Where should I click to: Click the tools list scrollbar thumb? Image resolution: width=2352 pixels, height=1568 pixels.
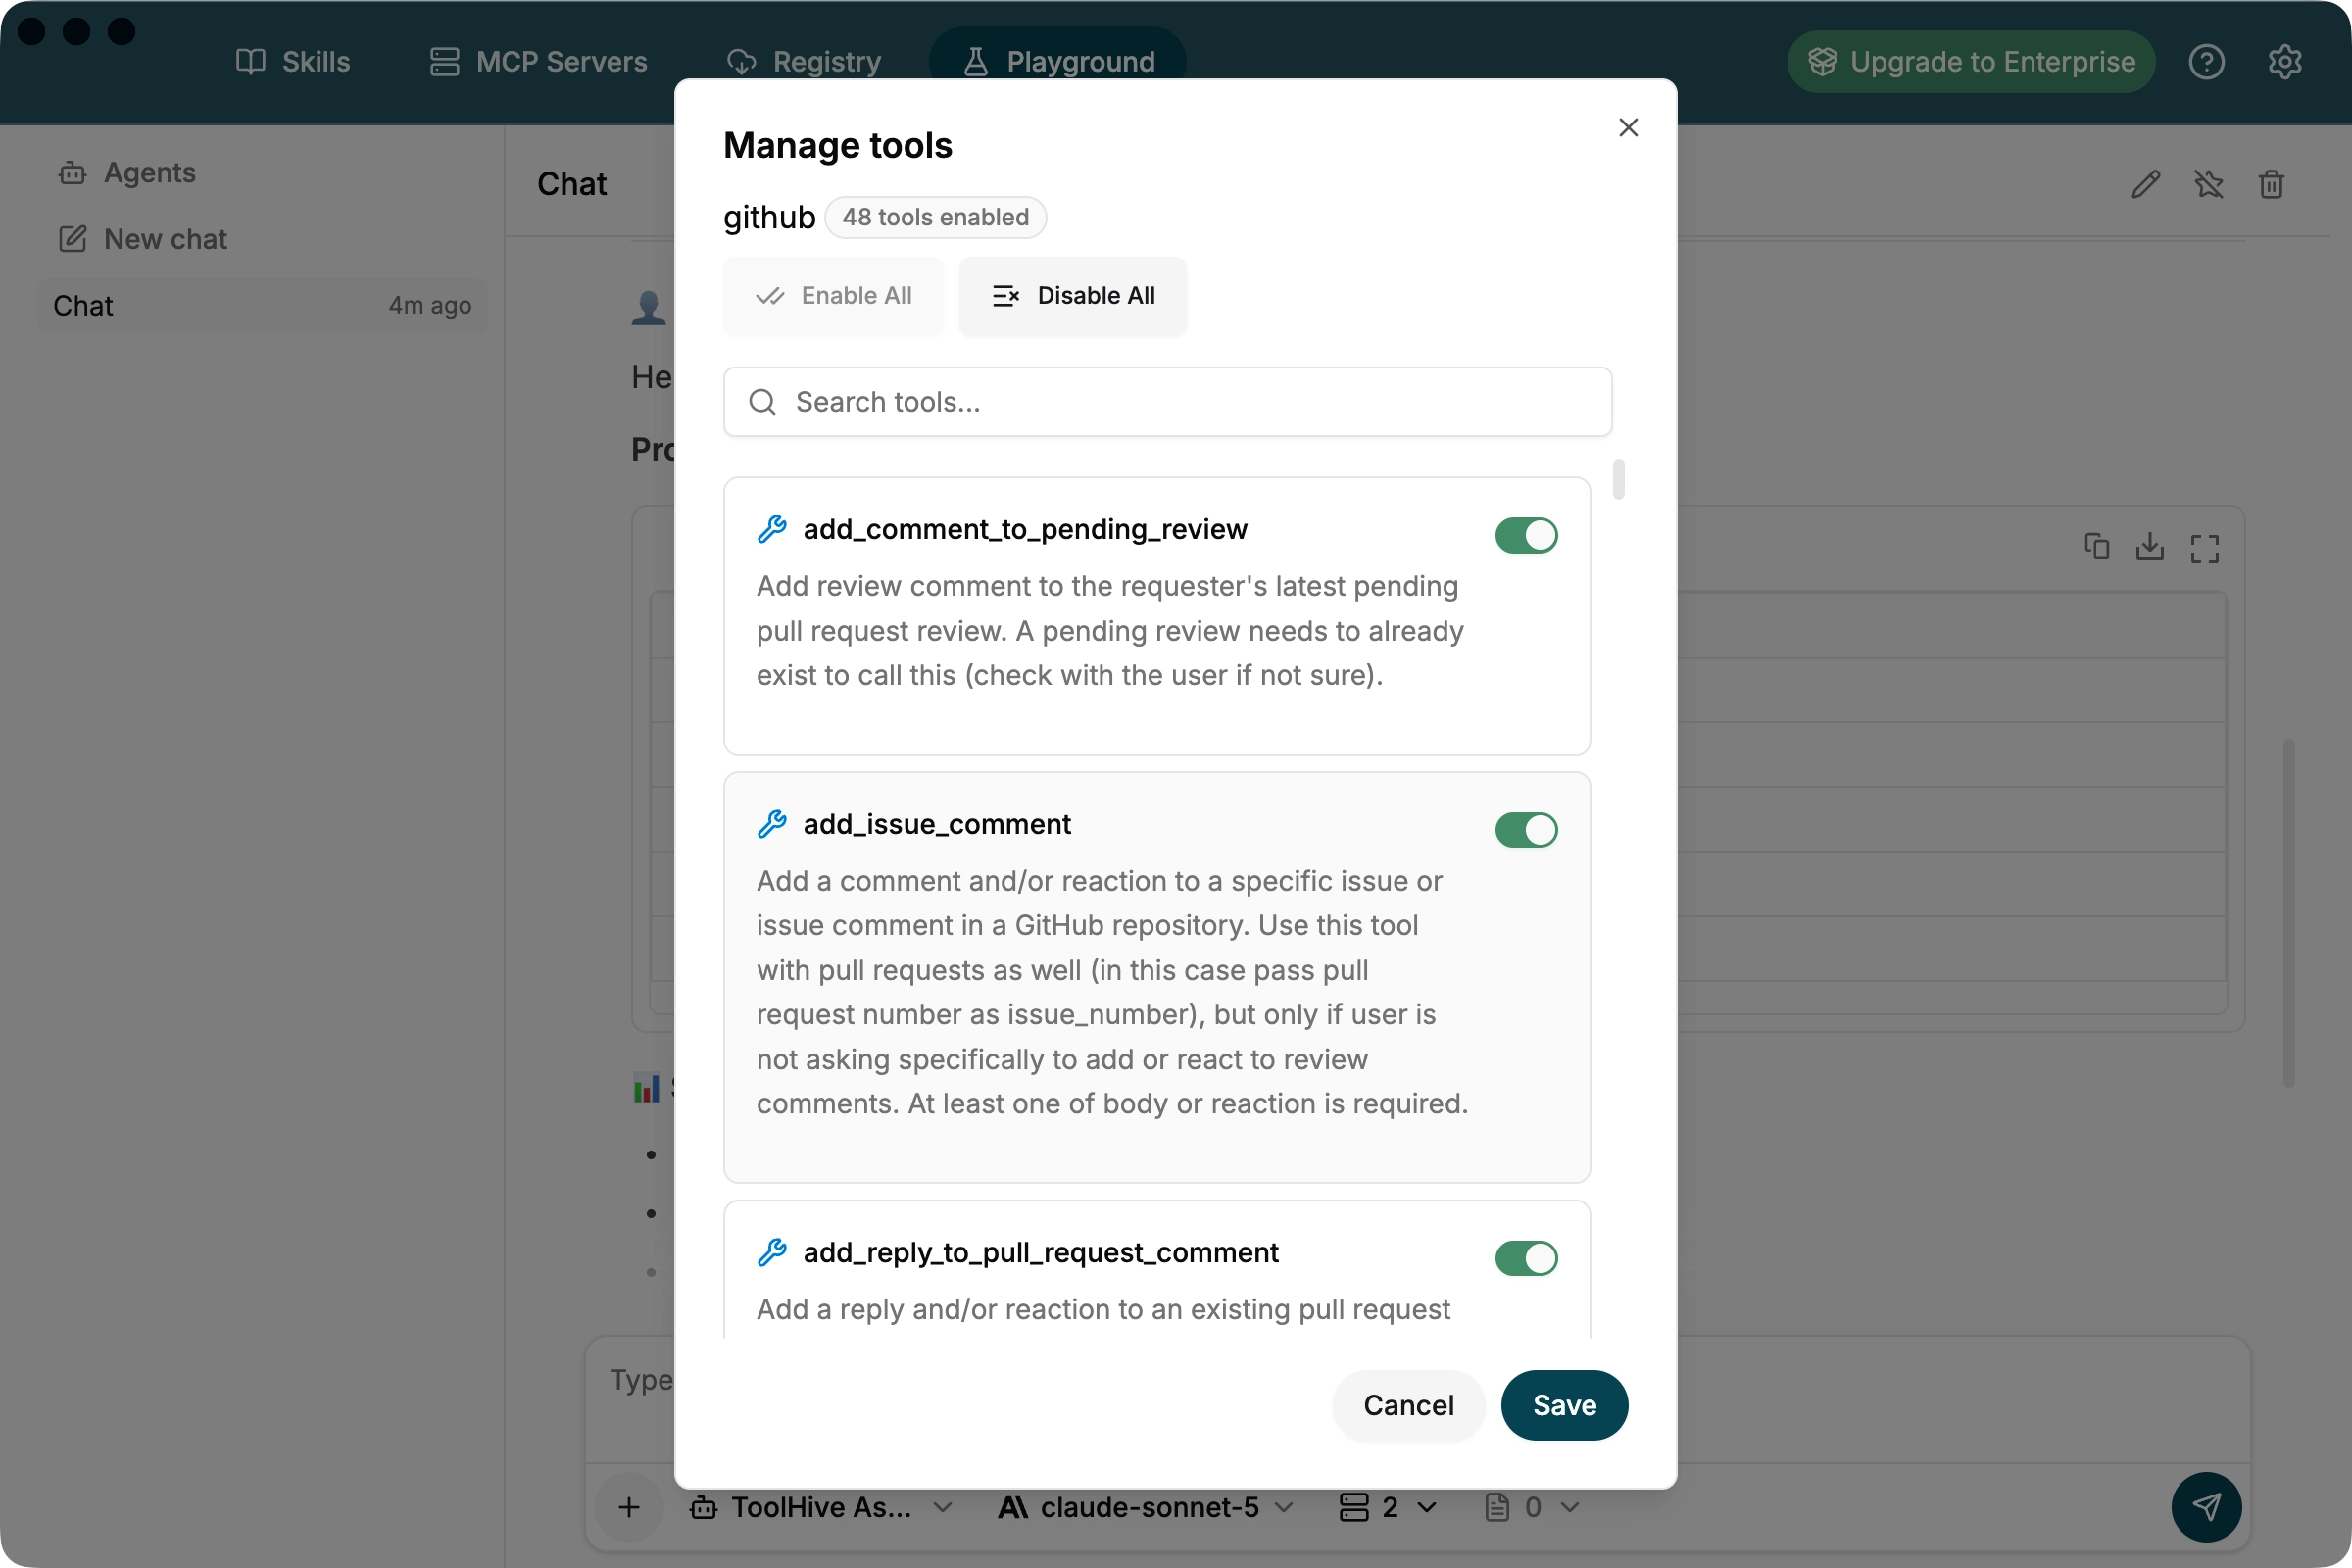[x=1619, y=479]
